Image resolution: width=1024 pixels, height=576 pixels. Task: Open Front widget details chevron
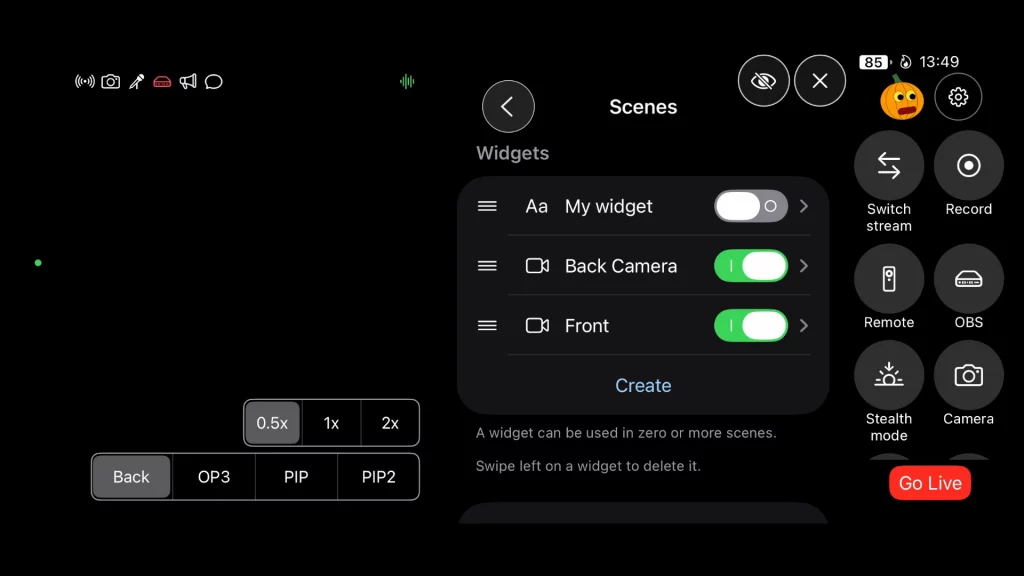pyautogui.click(x=804, y=326)
